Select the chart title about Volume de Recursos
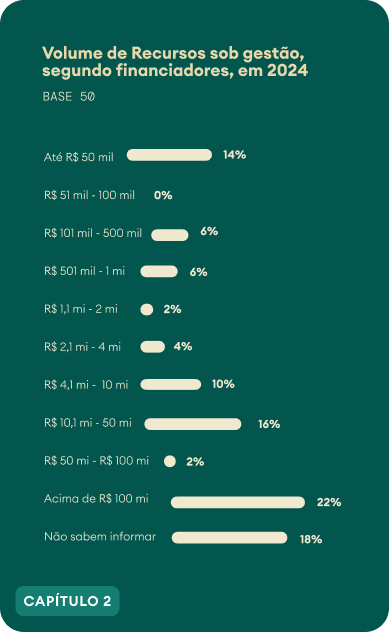 pos(175,62)
